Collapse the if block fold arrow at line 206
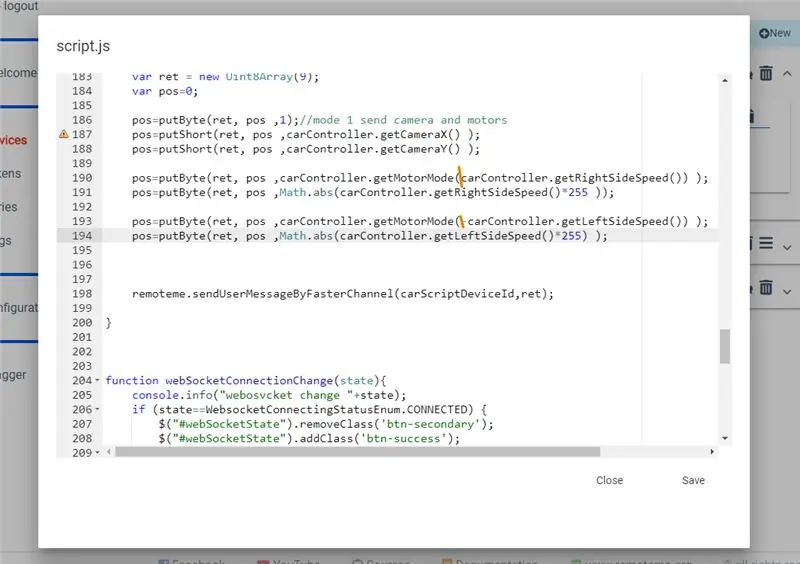 click(97, 409)
